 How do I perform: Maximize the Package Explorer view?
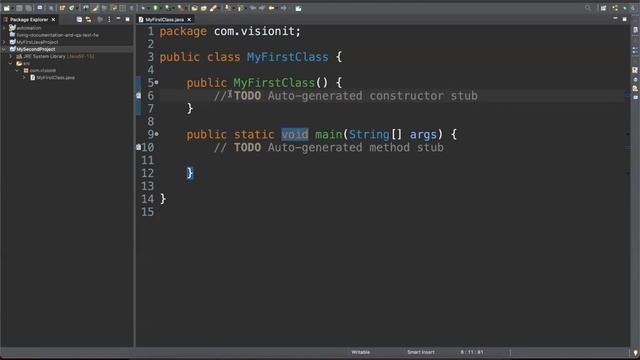click(x=128, y=19)
